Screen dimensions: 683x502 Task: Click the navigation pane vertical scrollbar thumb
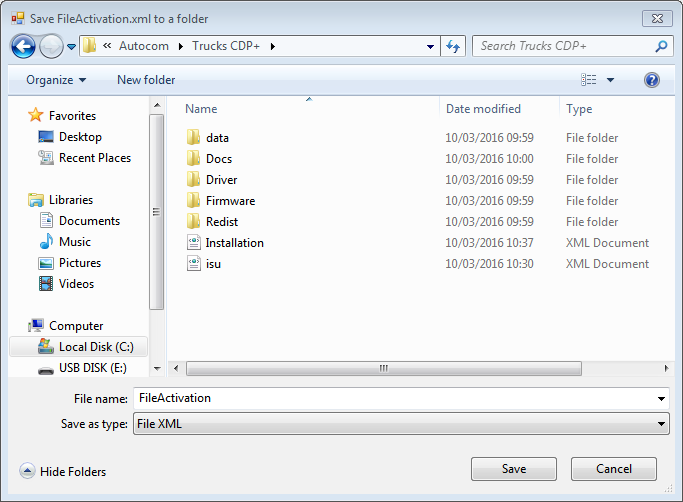[156, 212]
